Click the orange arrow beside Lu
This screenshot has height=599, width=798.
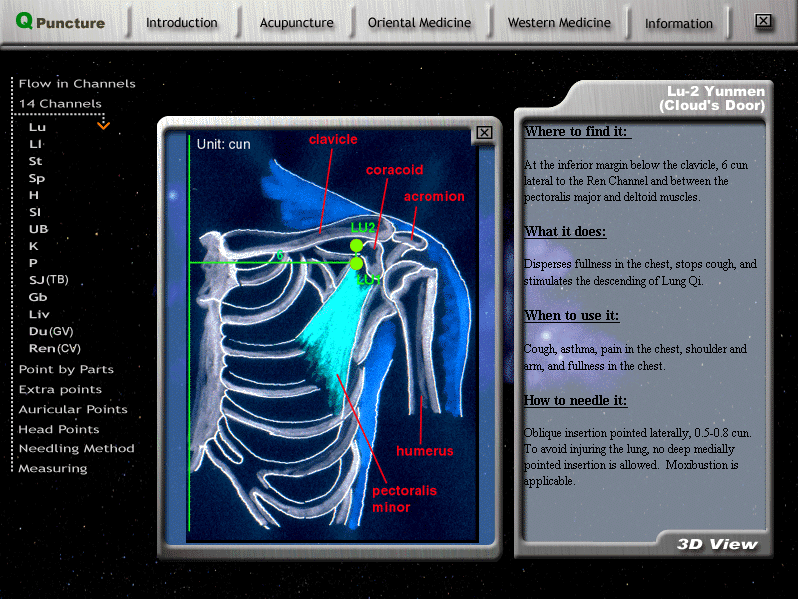(x=103, y=126)
